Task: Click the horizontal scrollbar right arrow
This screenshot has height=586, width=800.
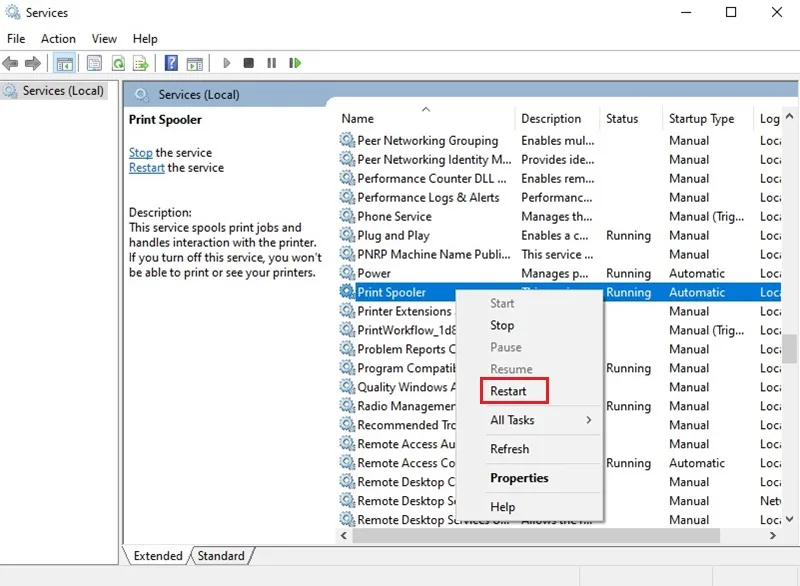Action: [x=772, y=536]
